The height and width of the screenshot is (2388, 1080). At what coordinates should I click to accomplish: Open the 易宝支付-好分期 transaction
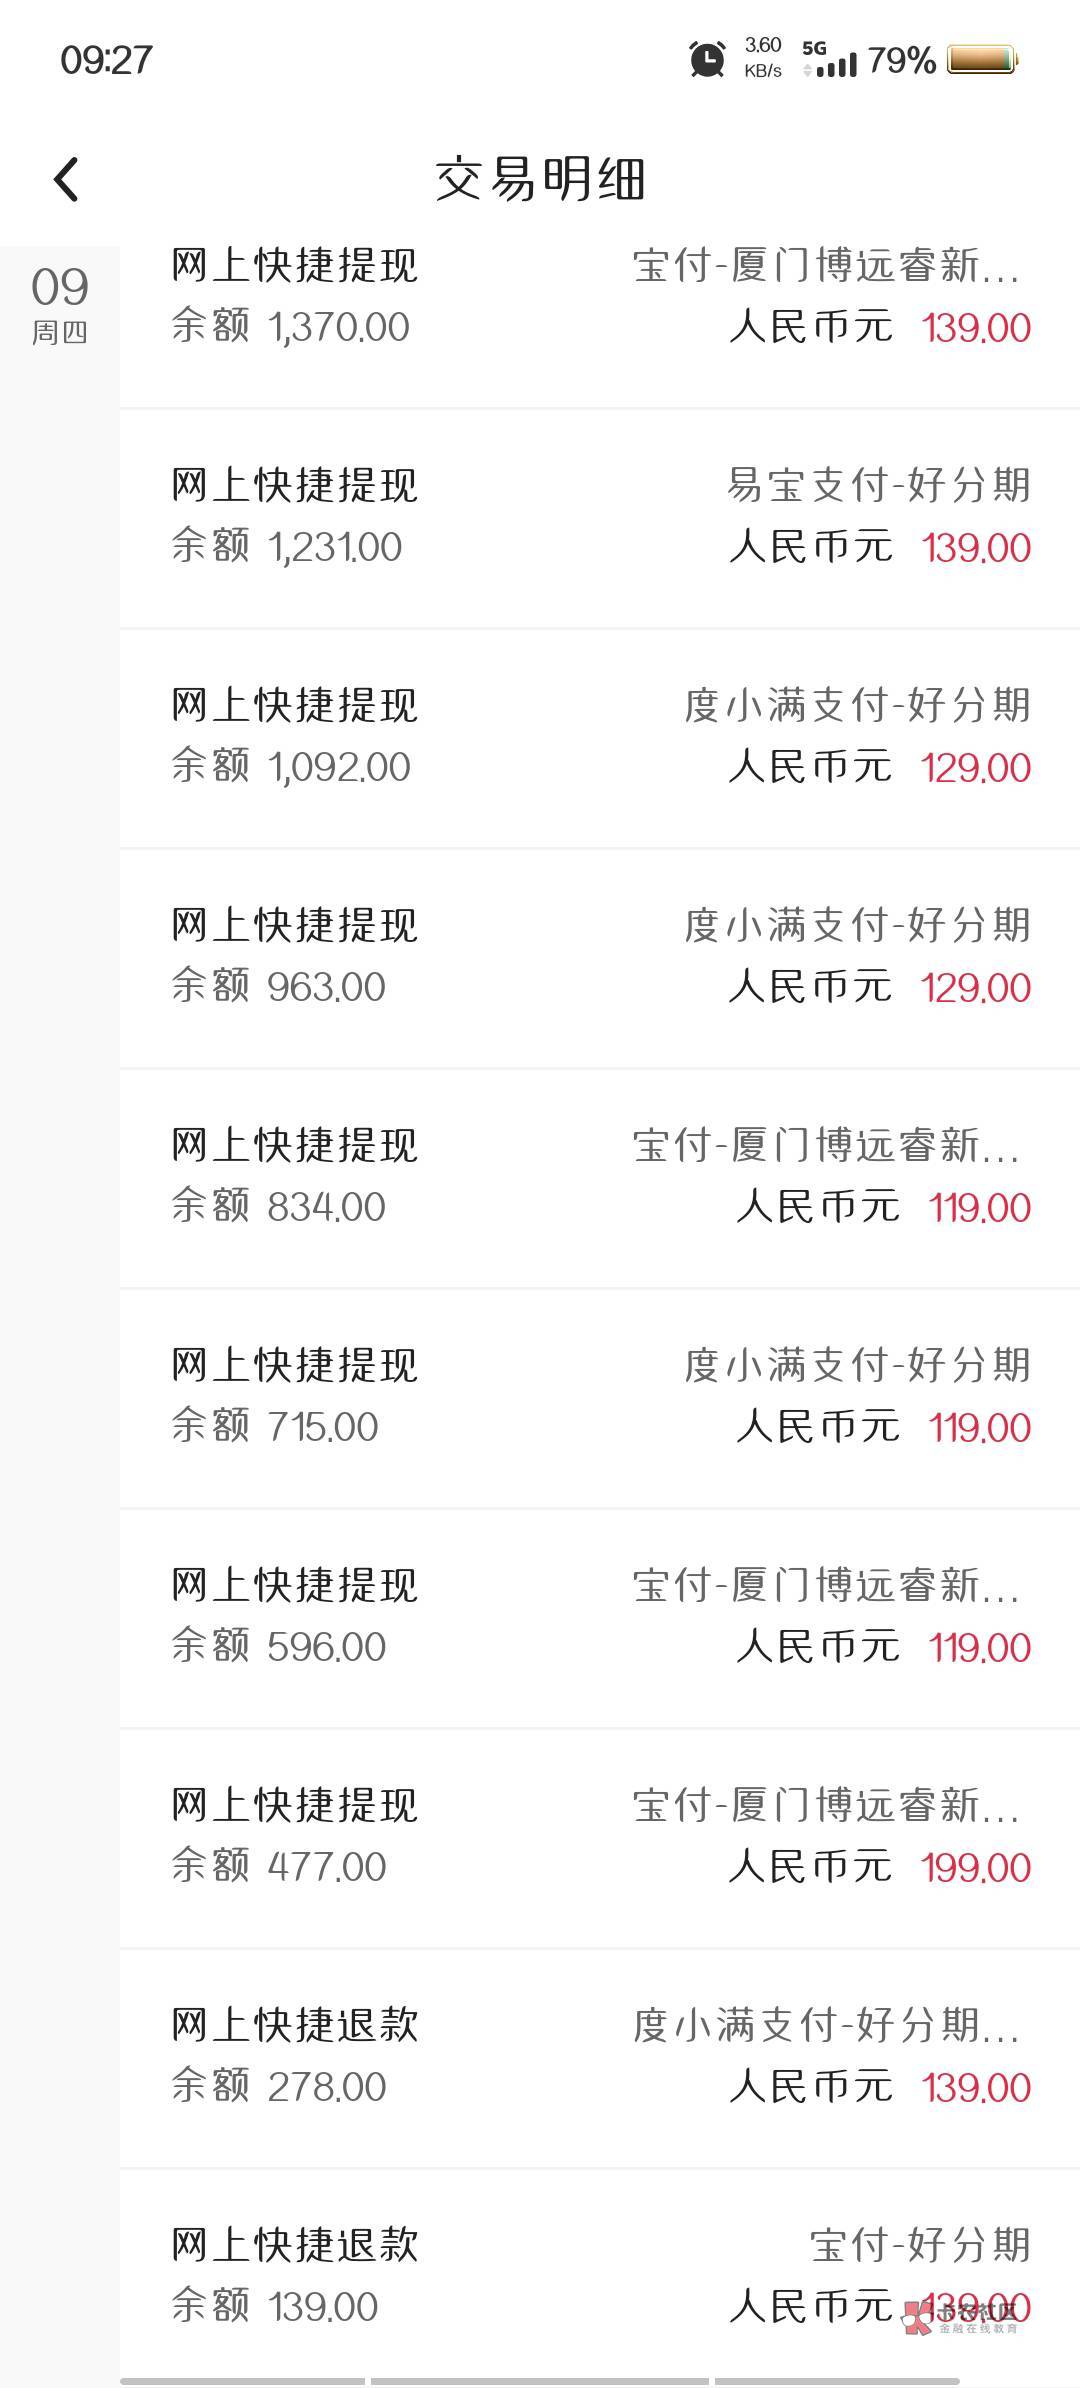click(x=600, y=517)
